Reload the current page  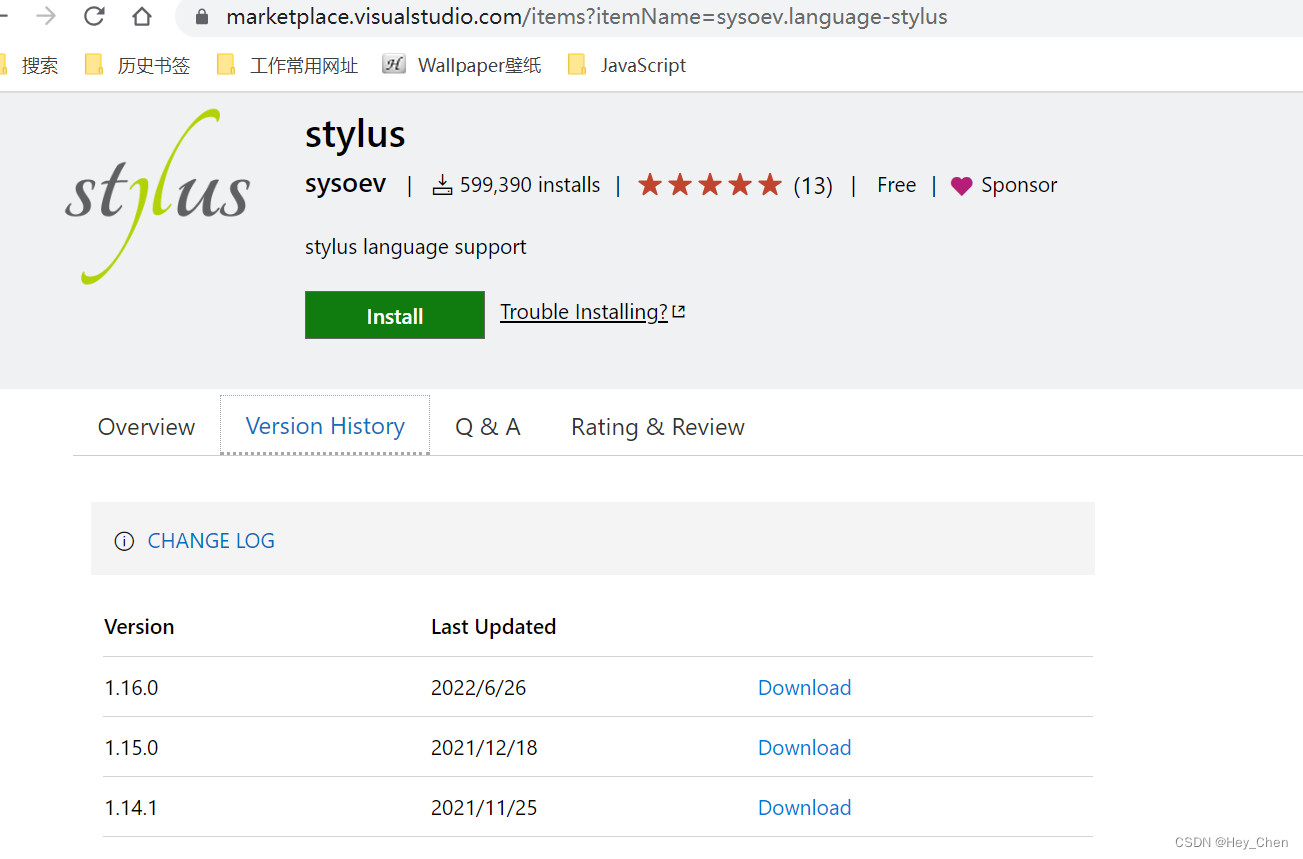tap(93, 16)
